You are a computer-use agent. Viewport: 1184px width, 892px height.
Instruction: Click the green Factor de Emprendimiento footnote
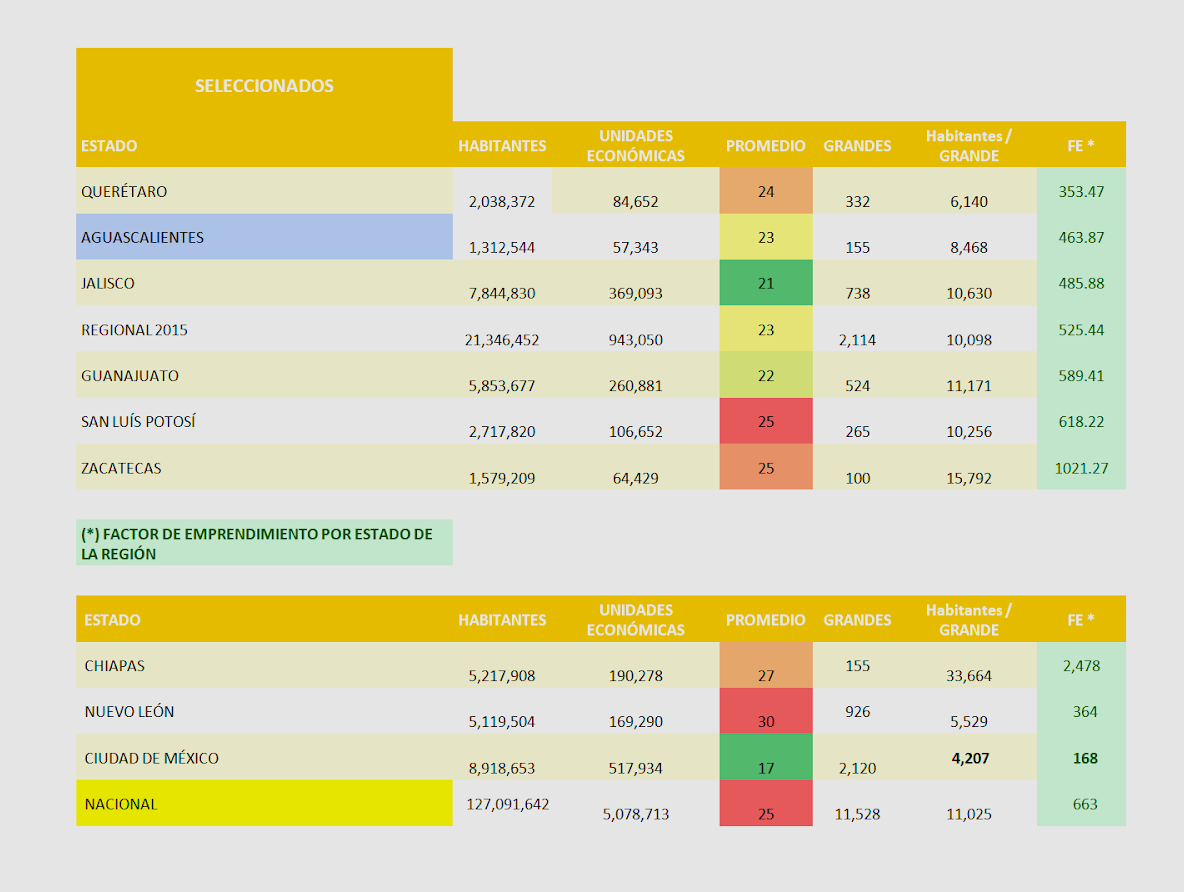[x=264, y=543]
